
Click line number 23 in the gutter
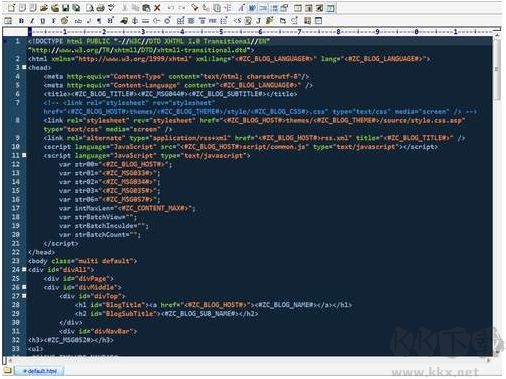click(x=16, y=261)
